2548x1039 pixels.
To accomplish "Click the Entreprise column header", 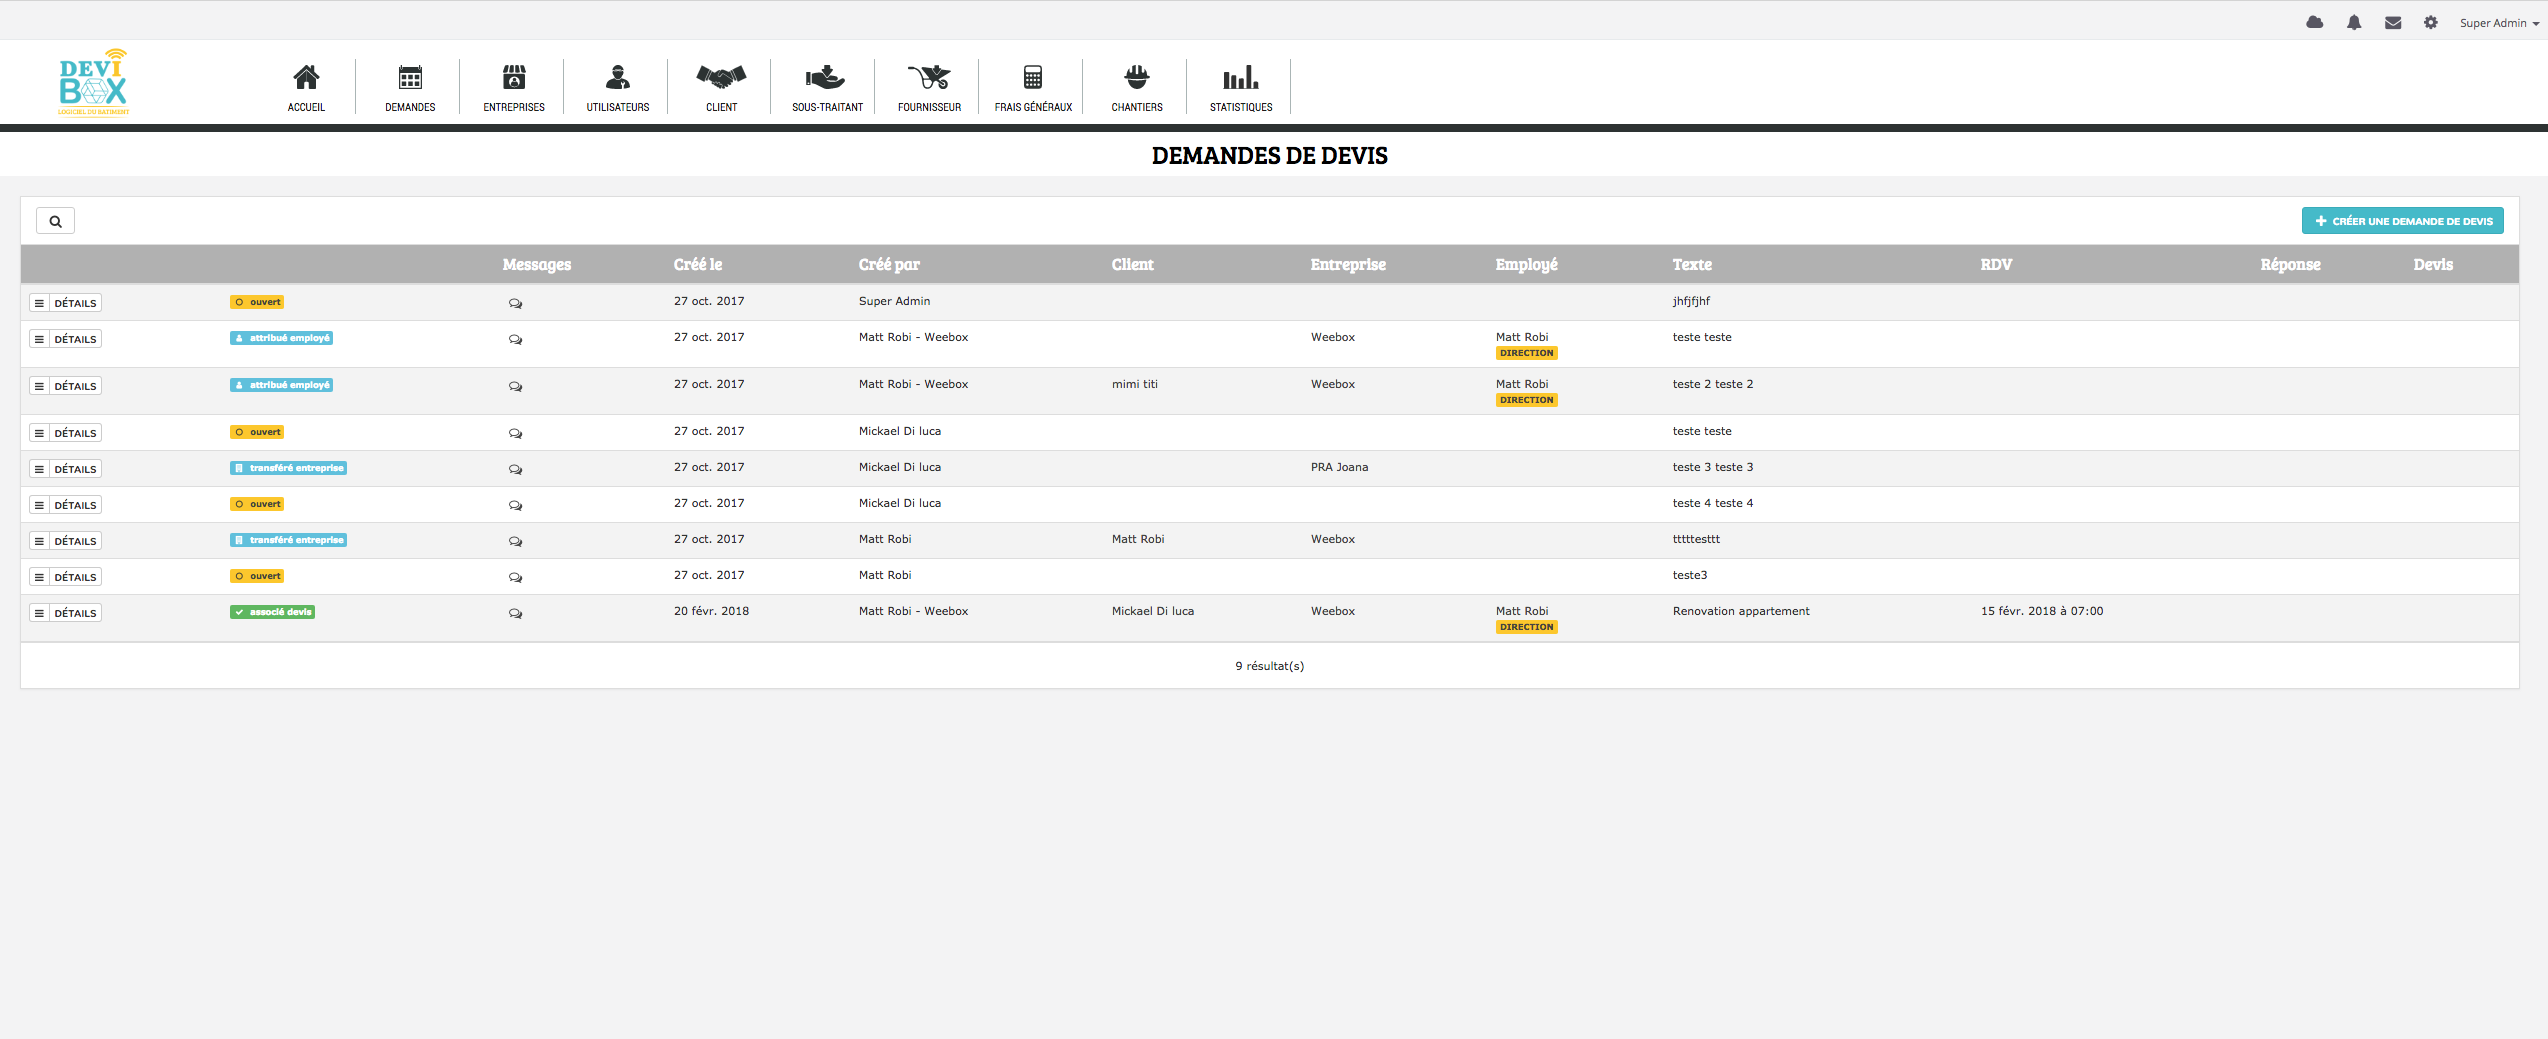I will (1348, 264).
